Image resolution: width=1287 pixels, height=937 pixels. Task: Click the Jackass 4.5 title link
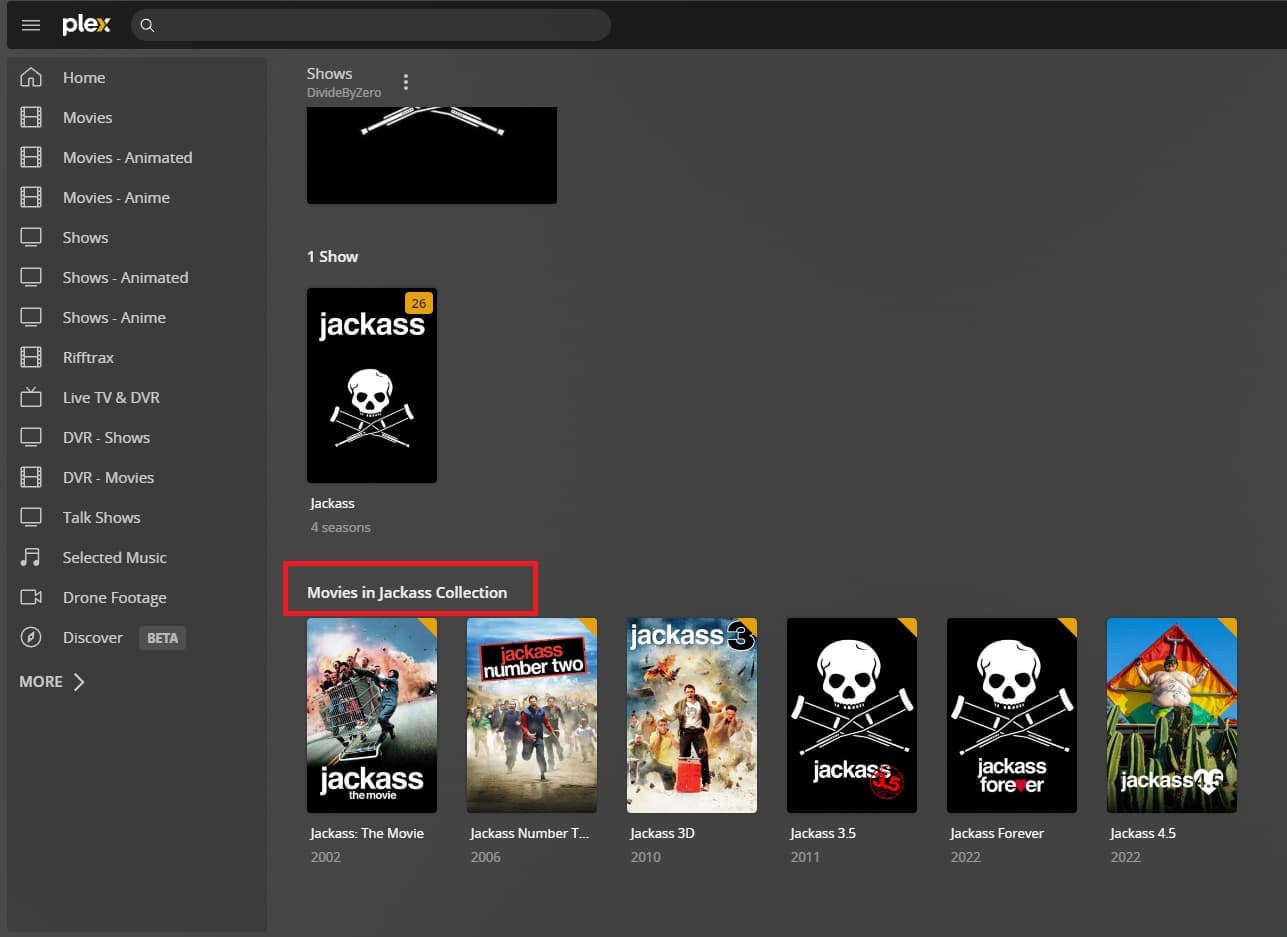[1143, 833]
